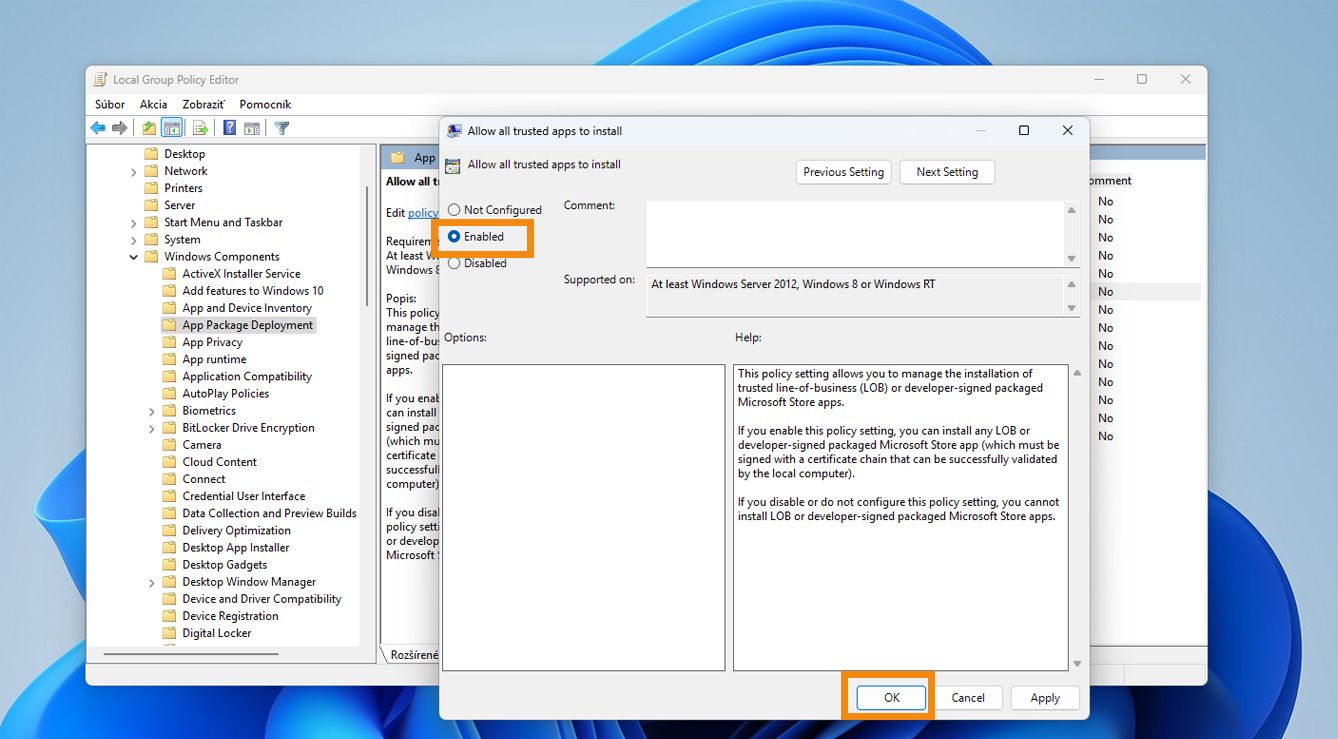The image size is (1338, 739).
Task: Click the Help pane scroll-down arrow
Action: 1077,663
